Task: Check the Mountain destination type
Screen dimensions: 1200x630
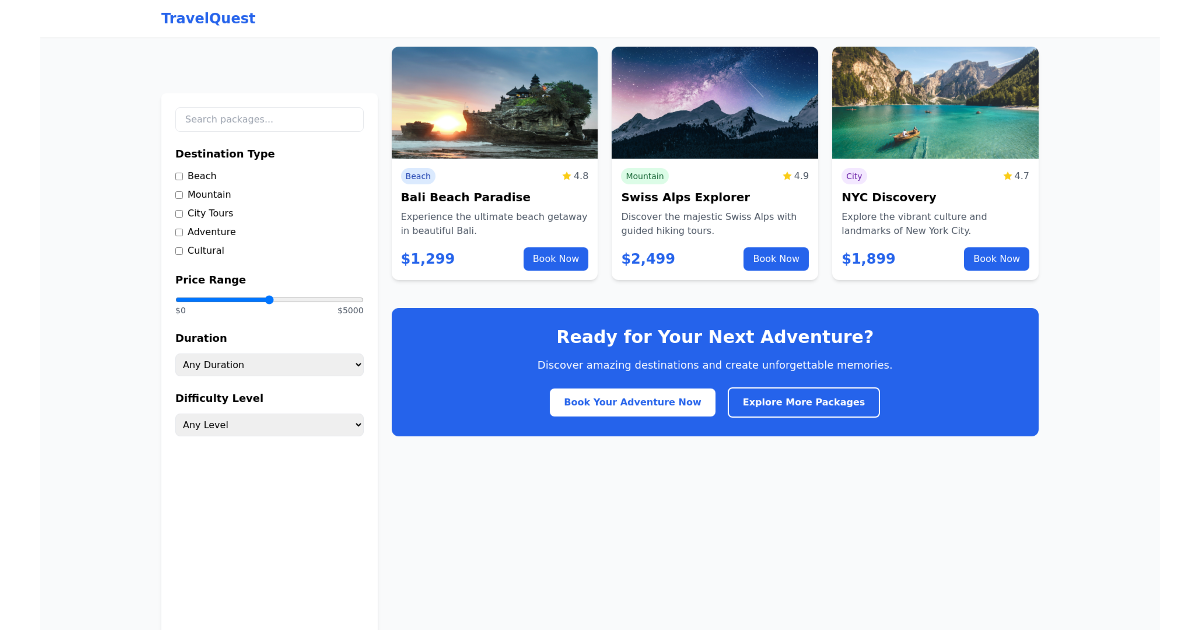Action: [x=178, y=194]
